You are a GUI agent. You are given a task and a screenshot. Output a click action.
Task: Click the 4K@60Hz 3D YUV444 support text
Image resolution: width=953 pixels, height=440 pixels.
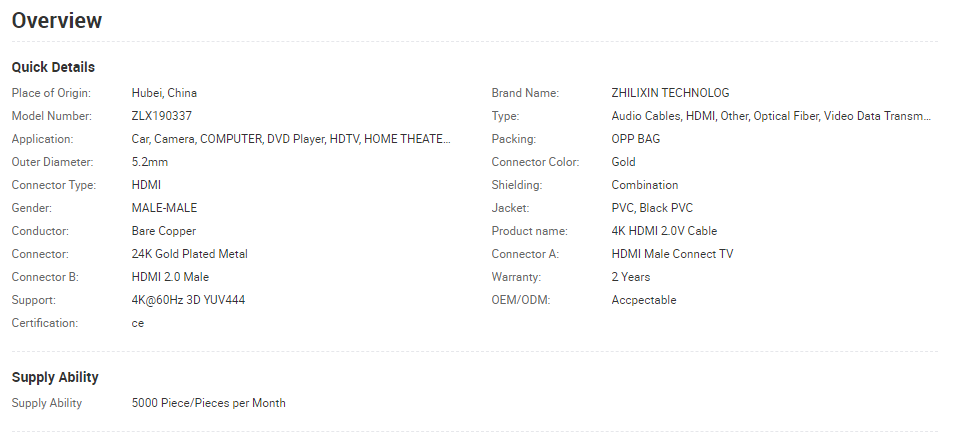pos(188,300)
